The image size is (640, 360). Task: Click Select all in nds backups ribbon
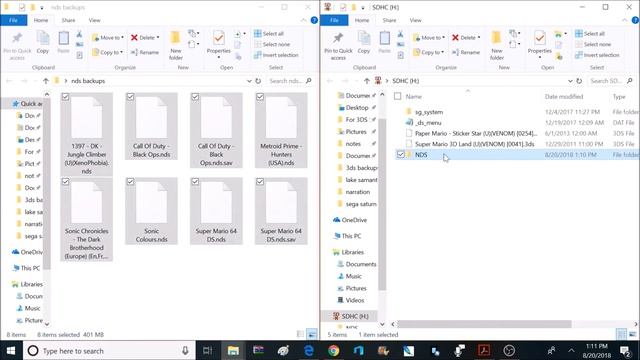click(269, 33)
